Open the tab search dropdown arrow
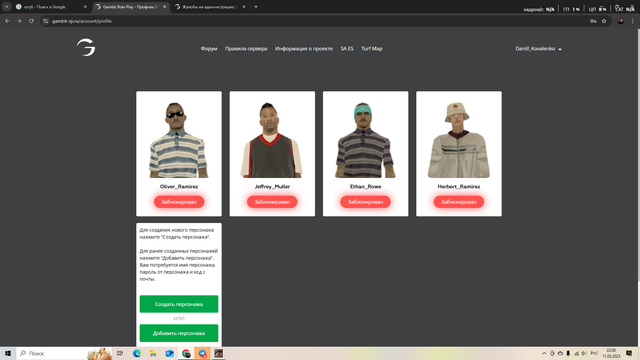 7,7
